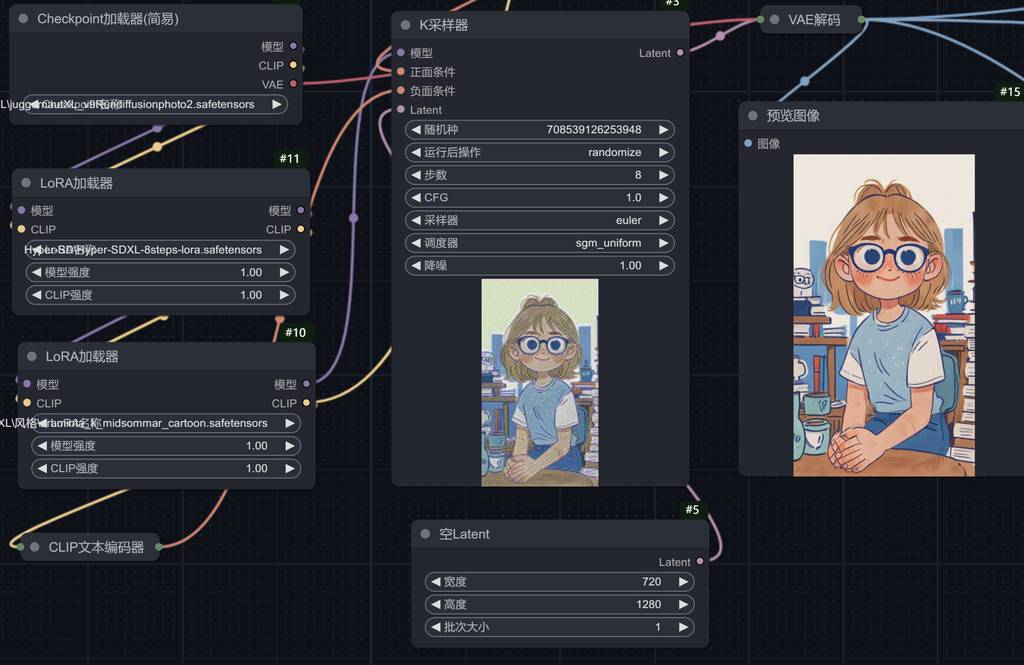Screen dimensions: 1024x665
Task: Decrease 宽度 value with left arrow
Action: (x=435, y=582)
